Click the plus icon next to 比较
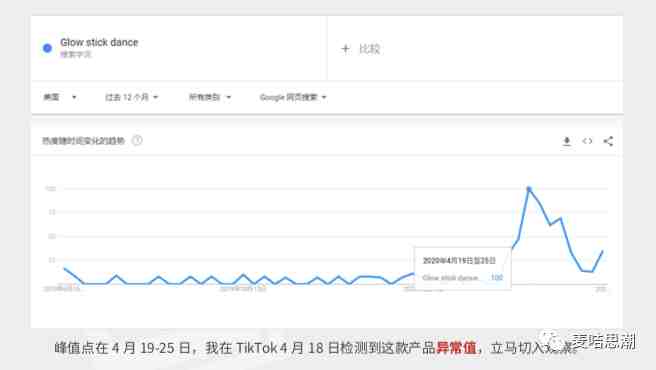 click(345, 49)
